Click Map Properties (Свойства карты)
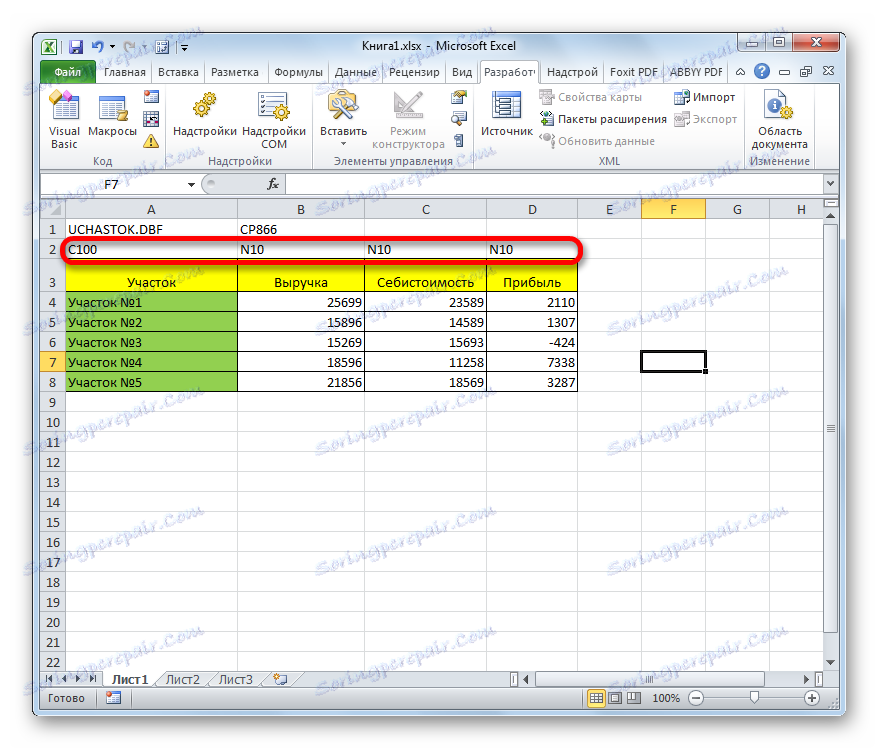 point(590,97)
